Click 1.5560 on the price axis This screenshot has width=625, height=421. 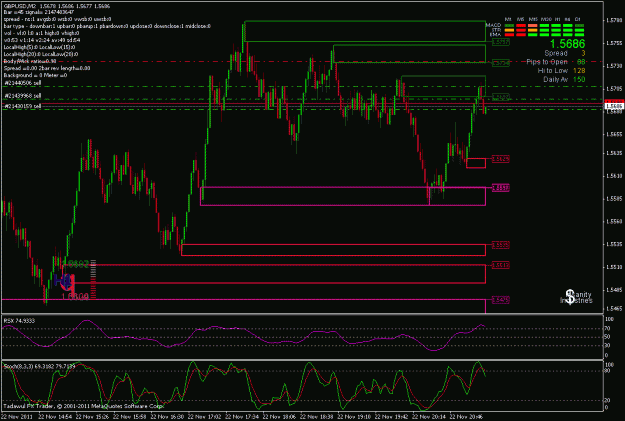(x=614, y=221)
